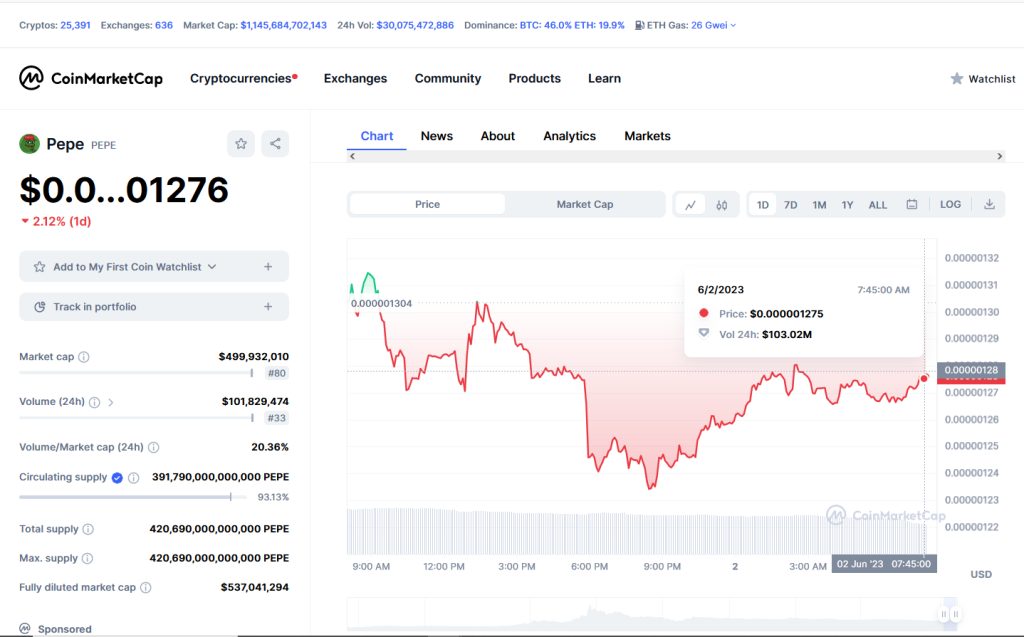Click the Sponsored section icon
Image resolution: width=1024 pixels, height=637 pixels.
coord(25,629)
